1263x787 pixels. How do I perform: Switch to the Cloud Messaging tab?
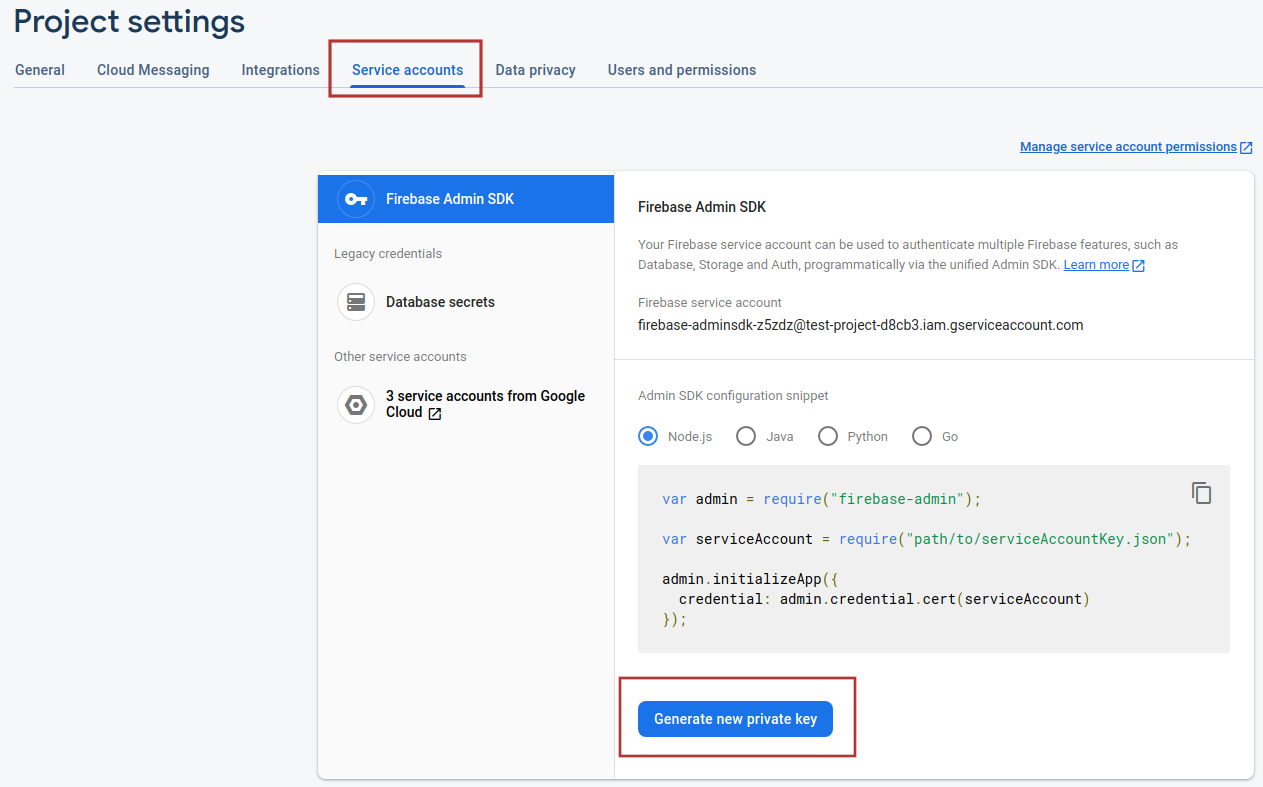153,70
